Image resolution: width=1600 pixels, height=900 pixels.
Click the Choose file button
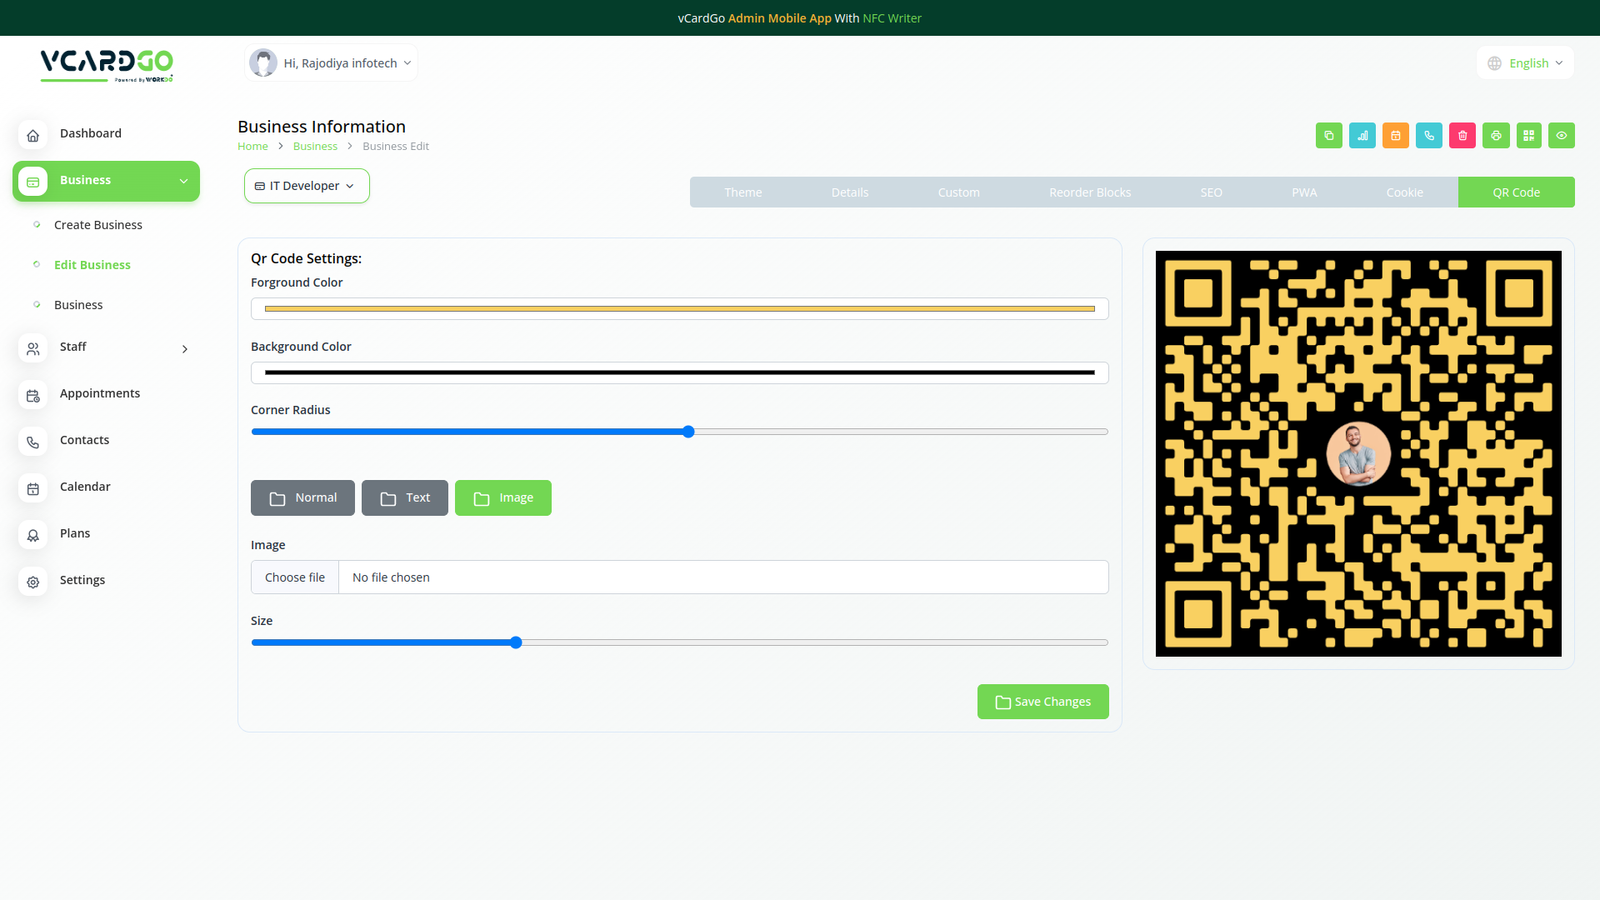295,578
